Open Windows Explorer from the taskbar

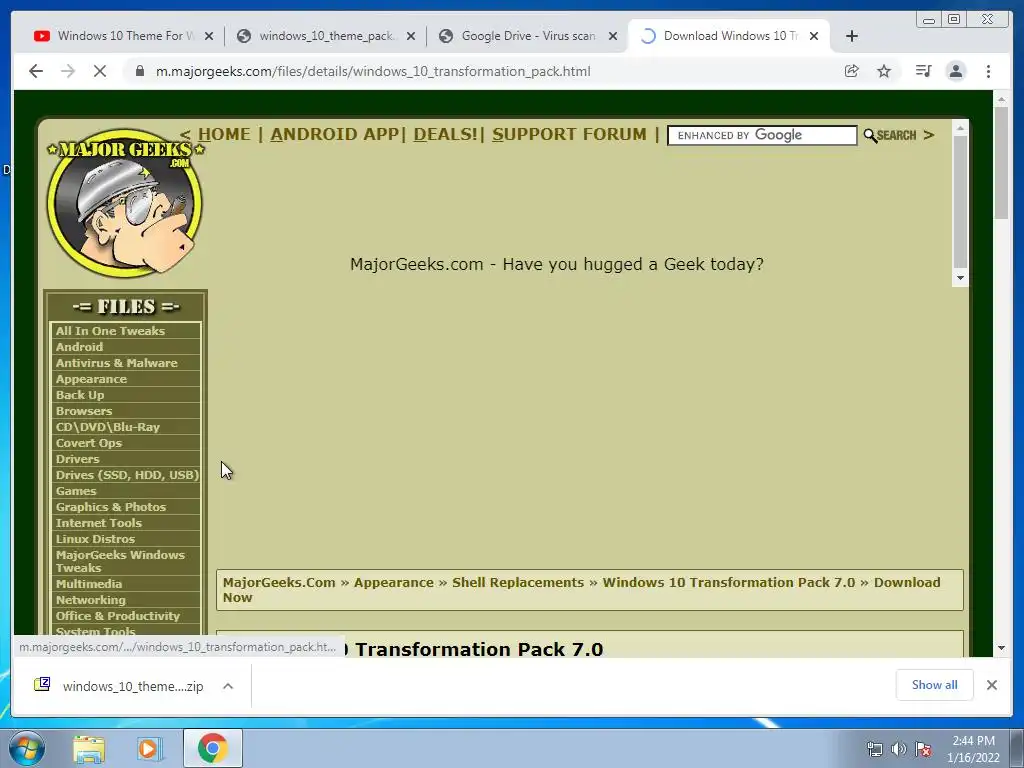pyautogui.click(x=89, y=749)
